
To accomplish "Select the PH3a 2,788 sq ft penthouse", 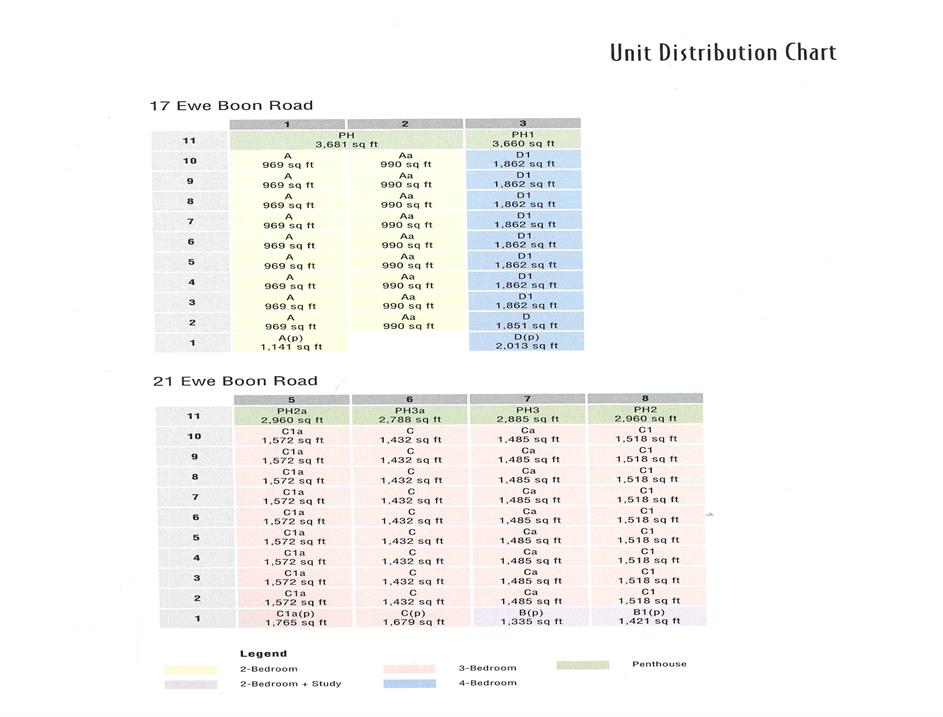I will 410,415.
